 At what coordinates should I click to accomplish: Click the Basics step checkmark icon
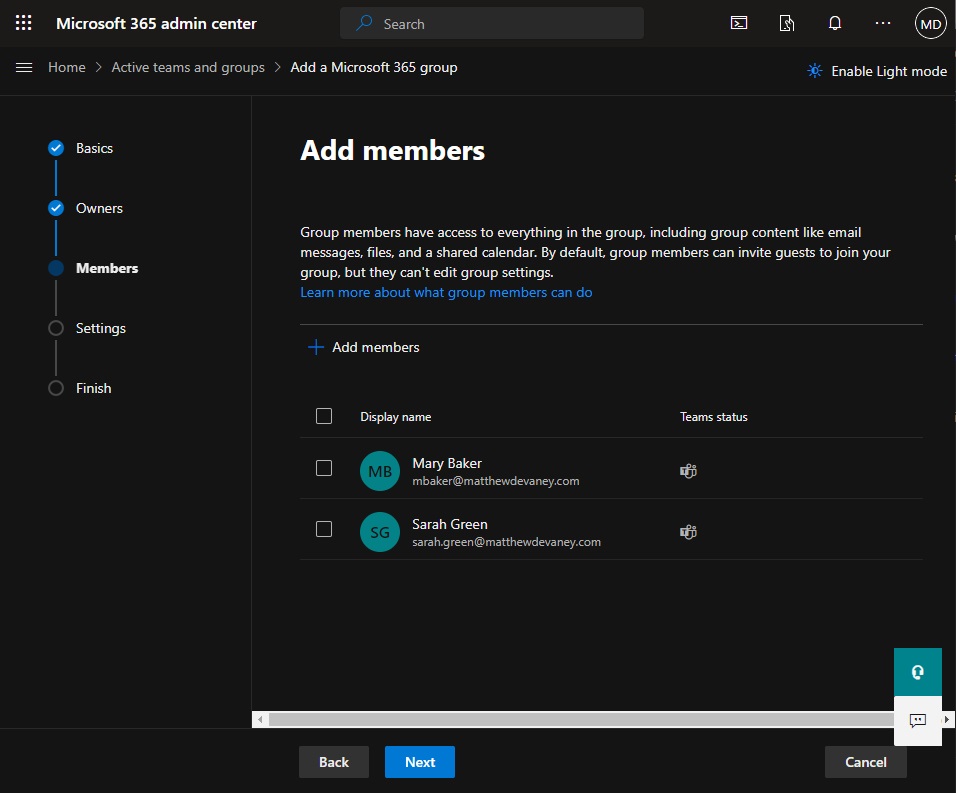(55, 148)
